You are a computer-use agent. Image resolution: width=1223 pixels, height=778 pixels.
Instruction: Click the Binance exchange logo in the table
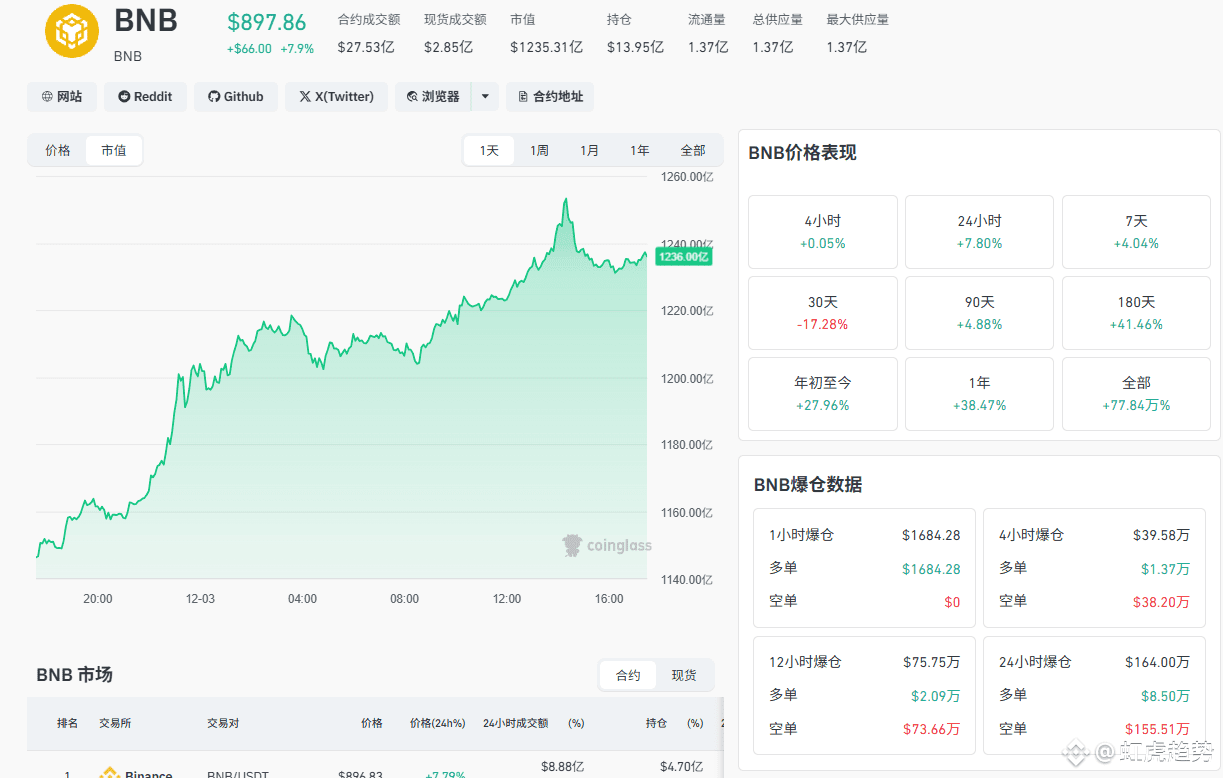[x=110, y=773]
